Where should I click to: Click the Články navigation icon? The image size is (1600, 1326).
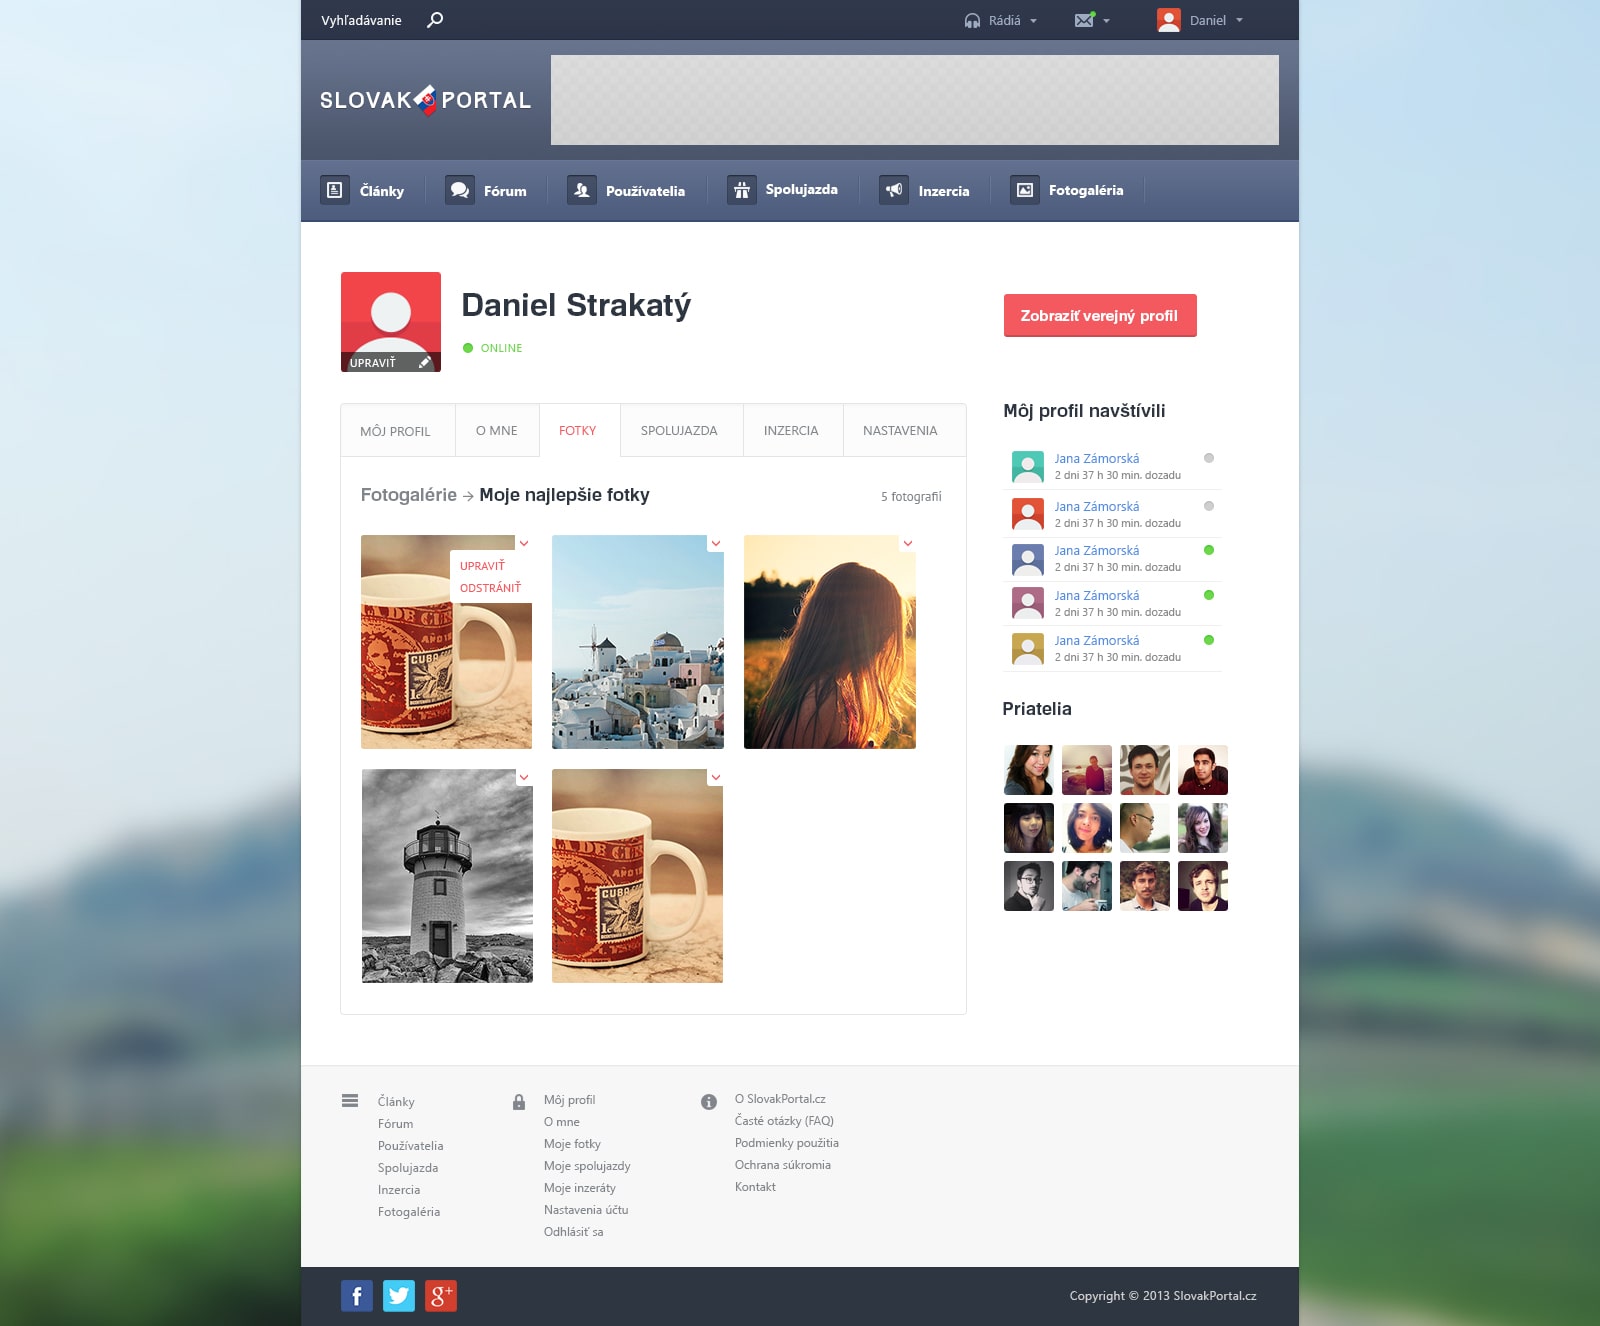click(335, 190)
